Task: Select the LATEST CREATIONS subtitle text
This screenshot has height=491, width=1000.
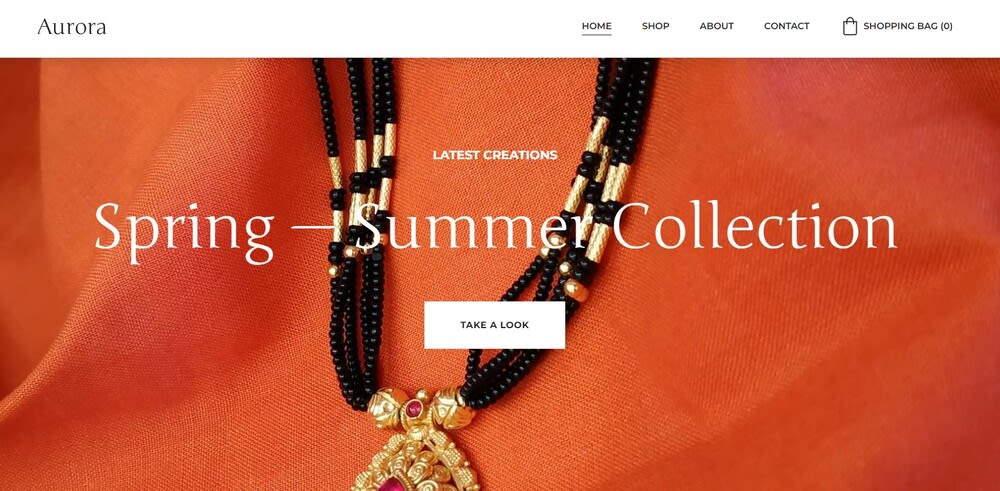Action: [x=495, y=155]
